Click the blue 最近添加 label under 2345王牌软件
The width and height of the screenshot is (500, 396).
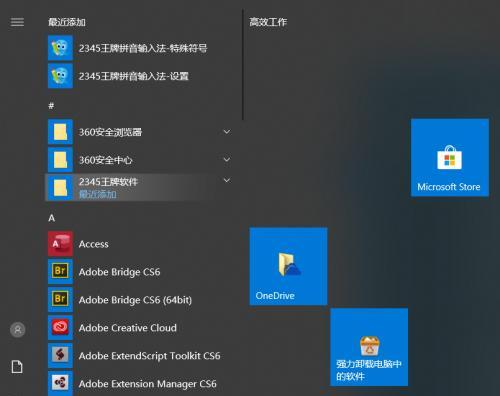pos(98,194)
